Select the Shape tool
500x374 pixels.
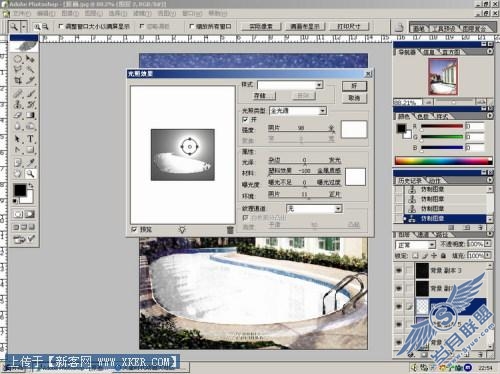[30, 150]
